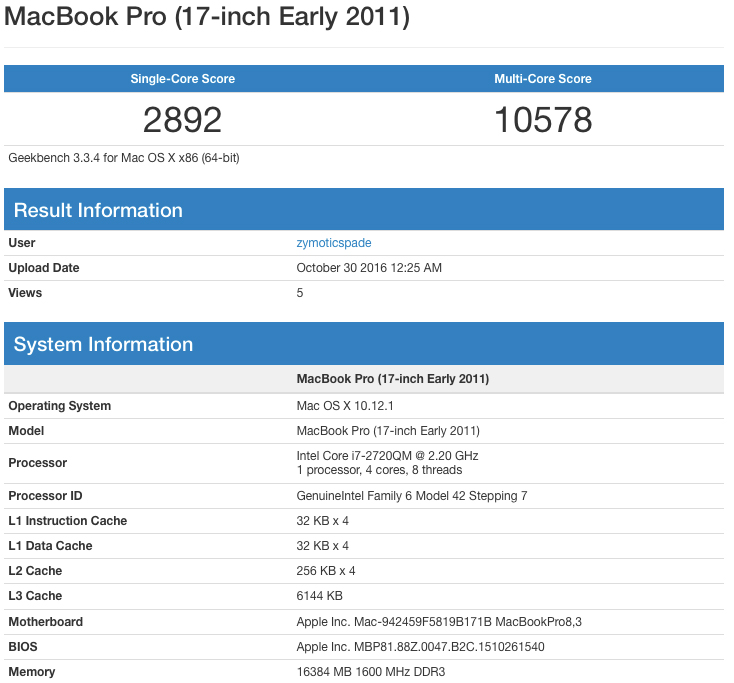Click the Model row label
Viewport: 734px width, 683px height.
click(x=26, y=431)
